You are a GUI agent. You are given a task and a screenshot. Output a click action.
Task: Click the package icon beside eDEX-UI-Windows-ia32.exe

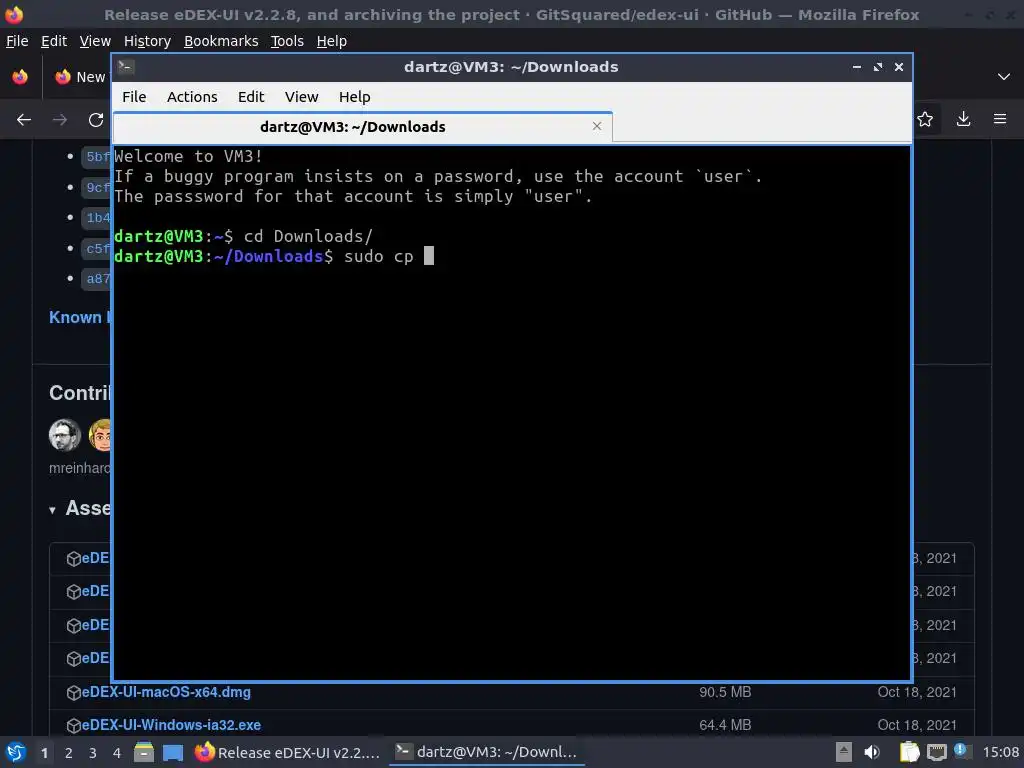(x=73, y=726)
